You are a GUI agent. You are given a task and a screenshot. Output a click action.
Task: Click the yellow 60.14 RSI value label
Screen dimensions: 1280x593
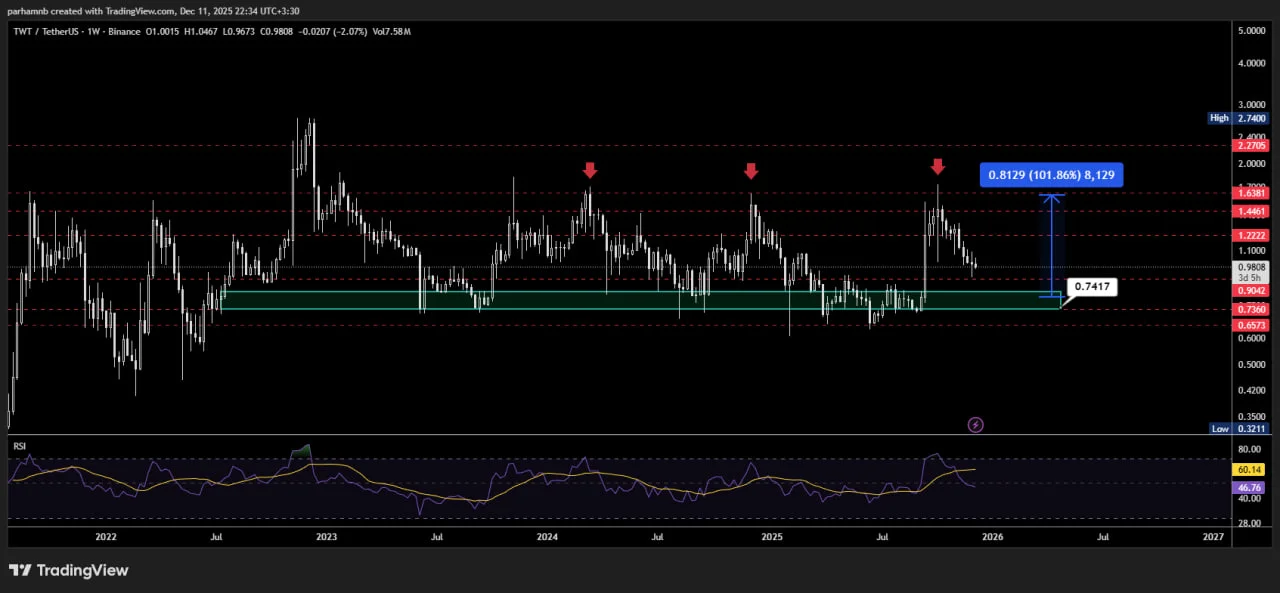pyautogui.click(x=1251, y=469)
